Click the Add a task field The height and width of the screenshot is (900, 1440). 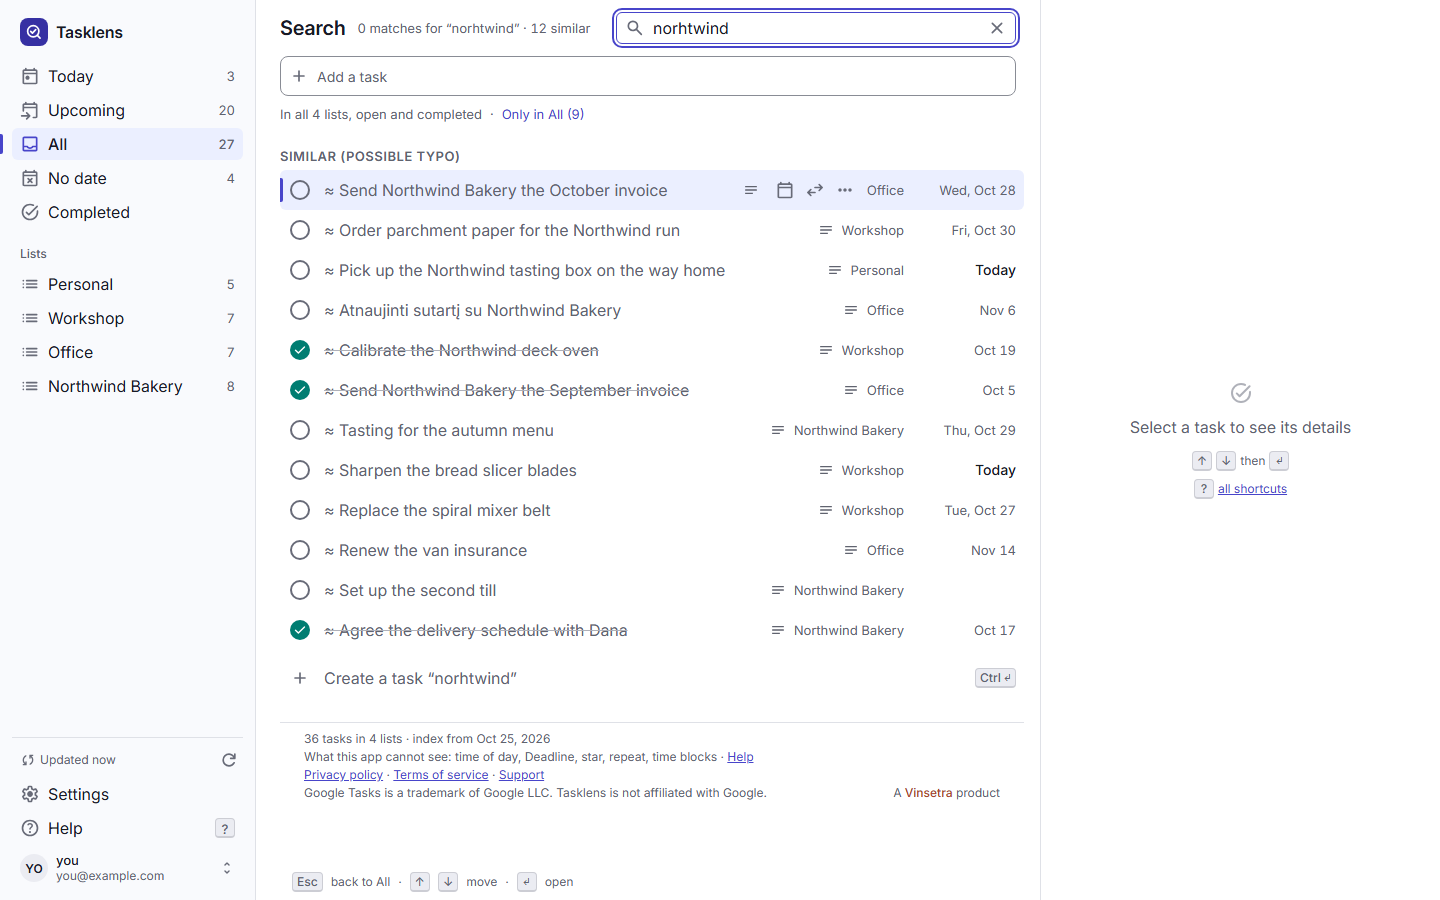coord(648,76)
